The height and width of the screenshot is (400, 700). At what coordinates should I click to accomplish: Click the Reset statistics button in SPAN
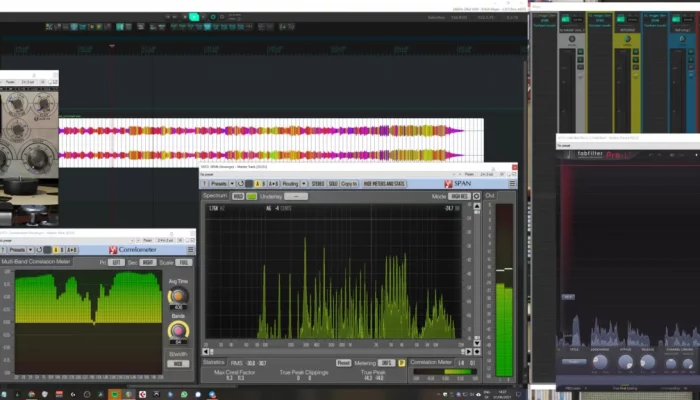(343, 362)
